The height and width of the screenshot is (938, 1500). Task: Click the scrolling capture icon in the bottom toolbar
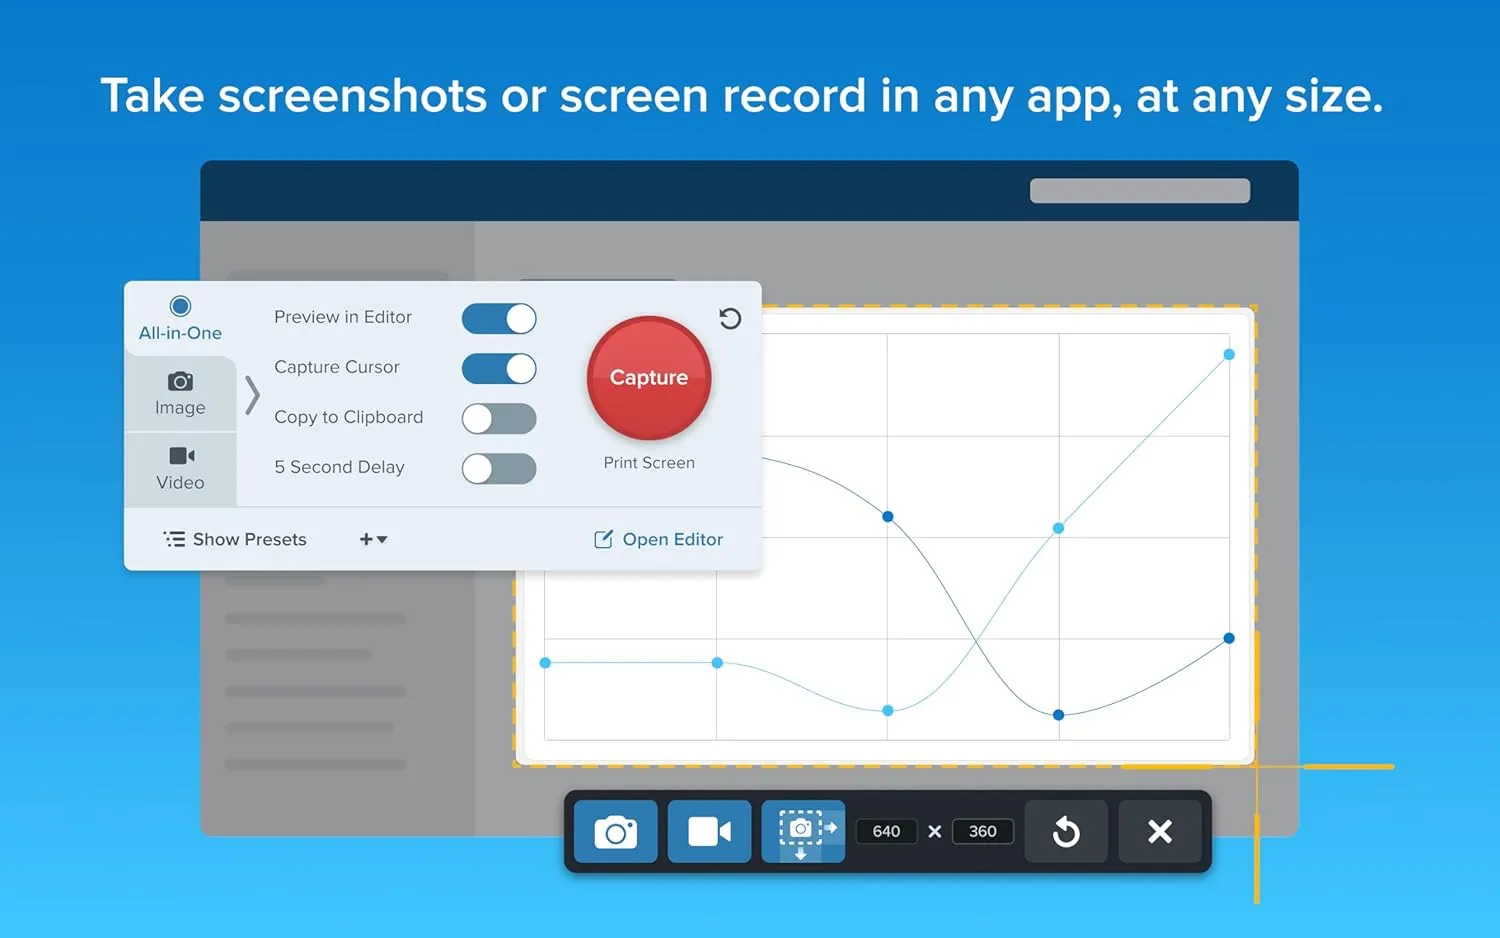point(803,831)
